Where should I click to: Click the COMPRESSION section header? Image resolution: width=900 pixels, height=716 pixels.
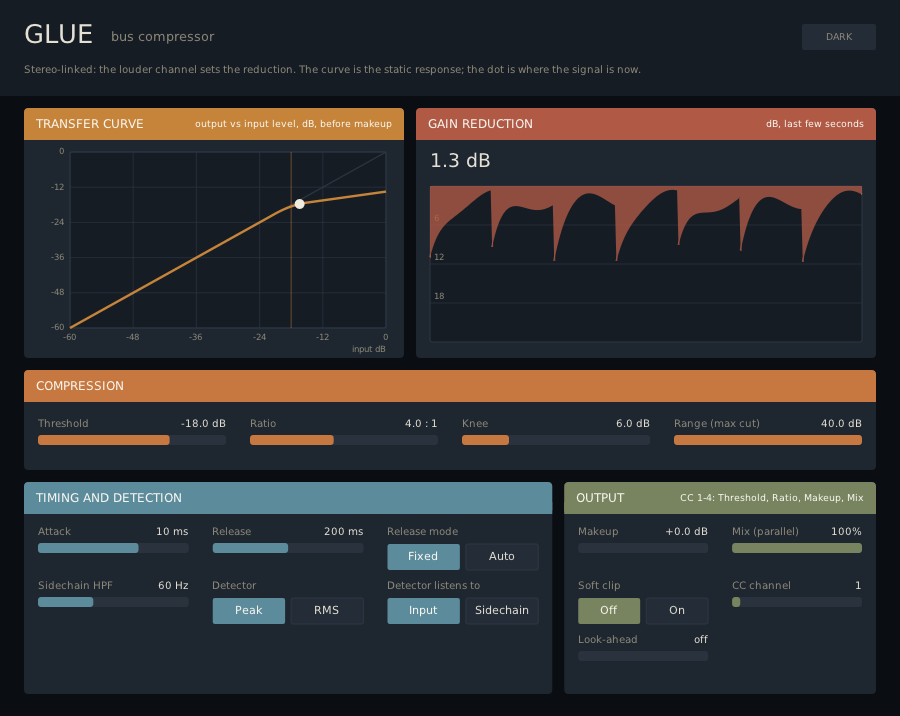click(x=450, y=386)
